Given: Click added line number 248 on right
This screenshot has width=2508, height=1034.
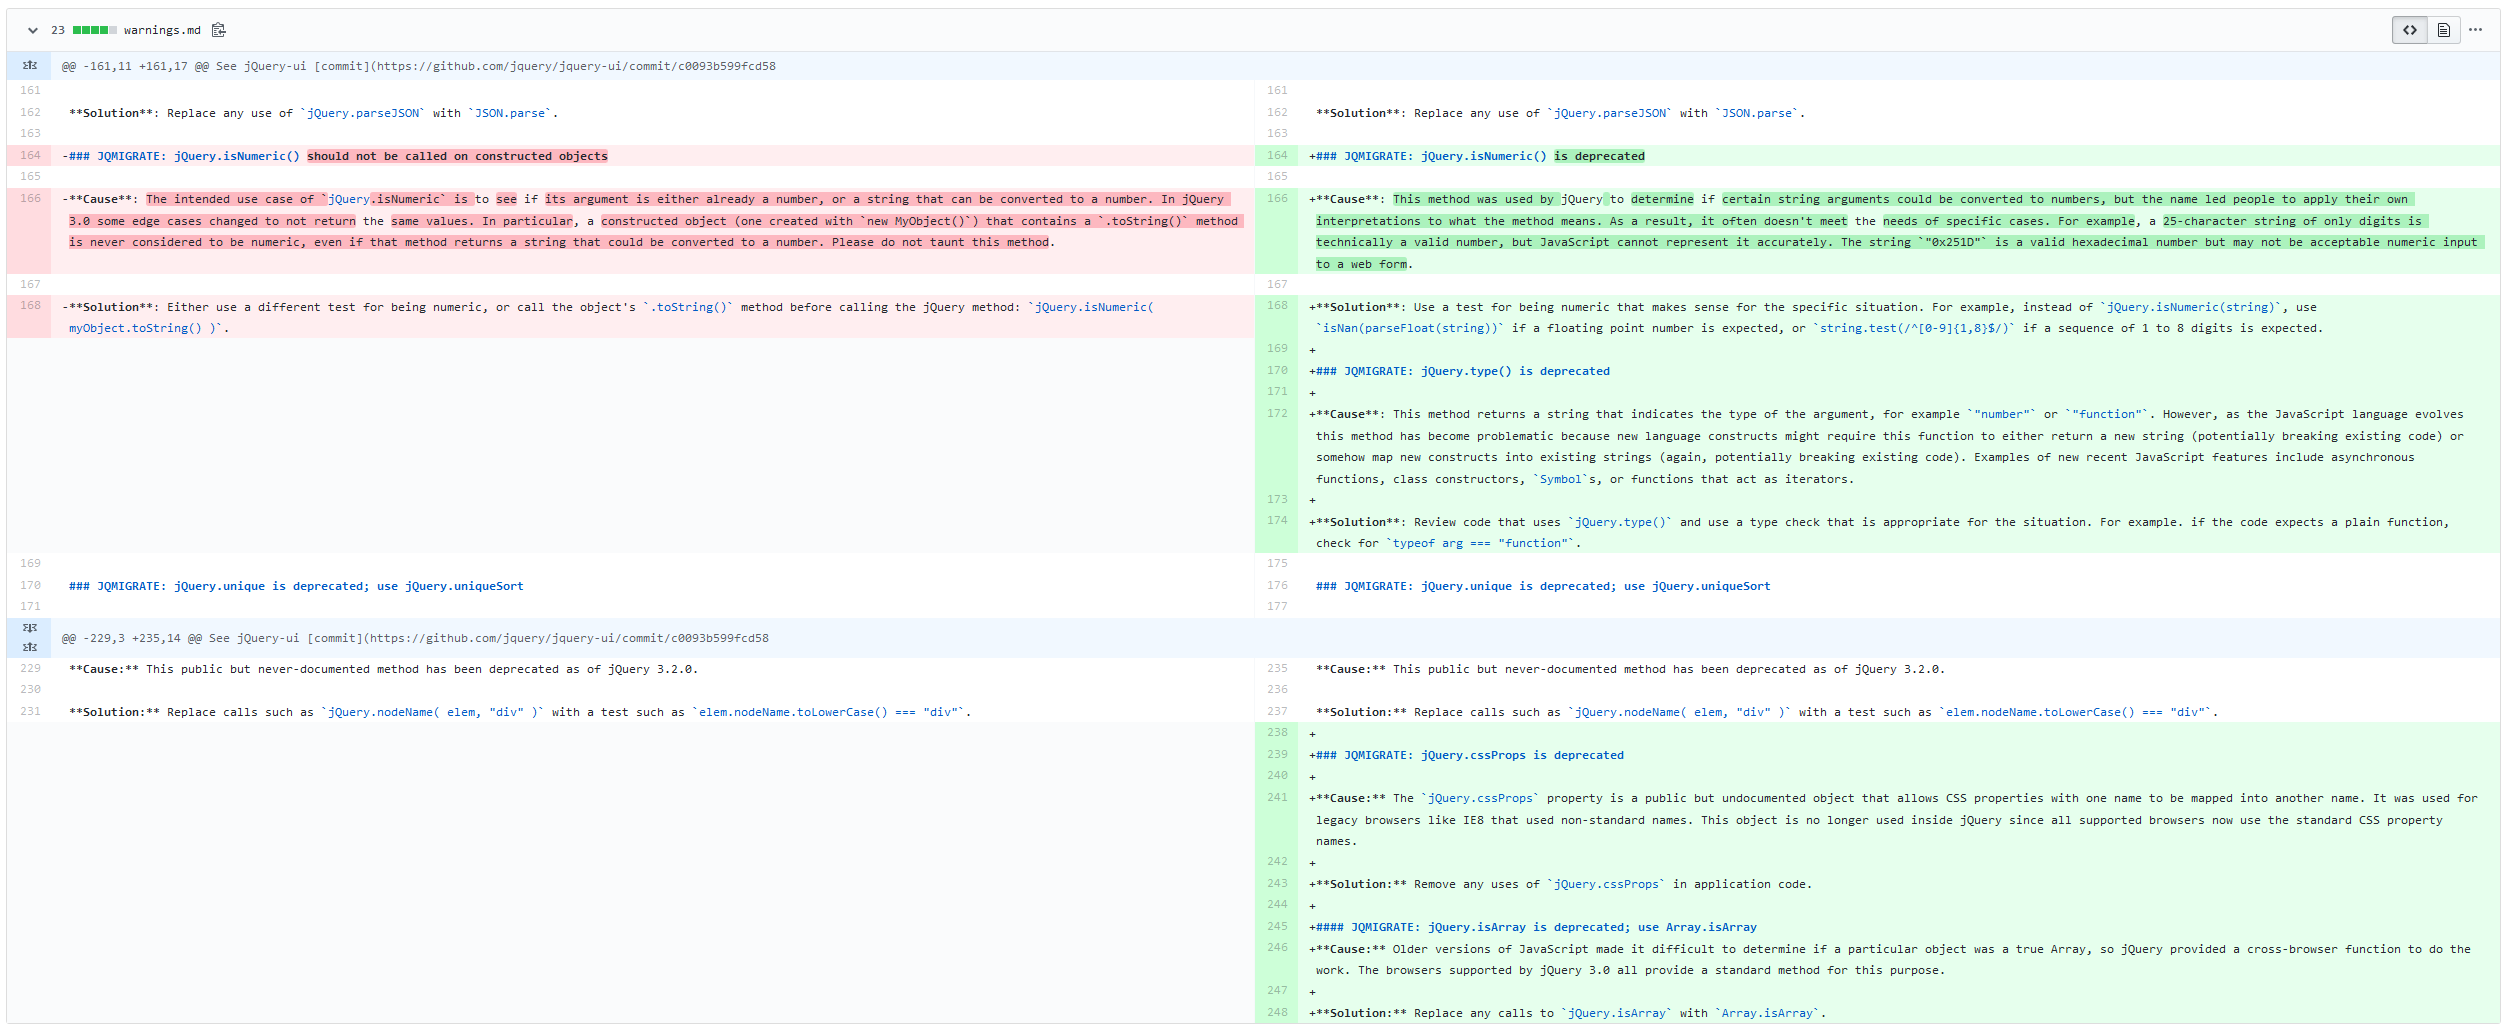Looking at the screenshot, I should click(x=1277, y=1013).
